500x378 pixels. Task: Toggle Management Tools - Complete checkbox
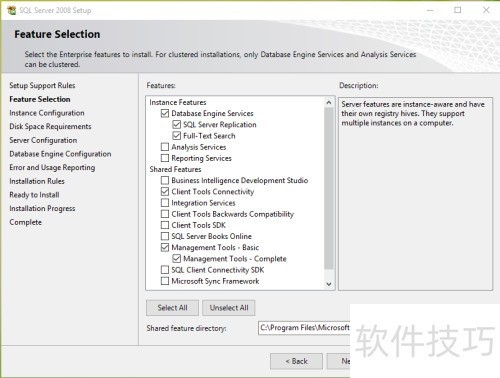176,259
